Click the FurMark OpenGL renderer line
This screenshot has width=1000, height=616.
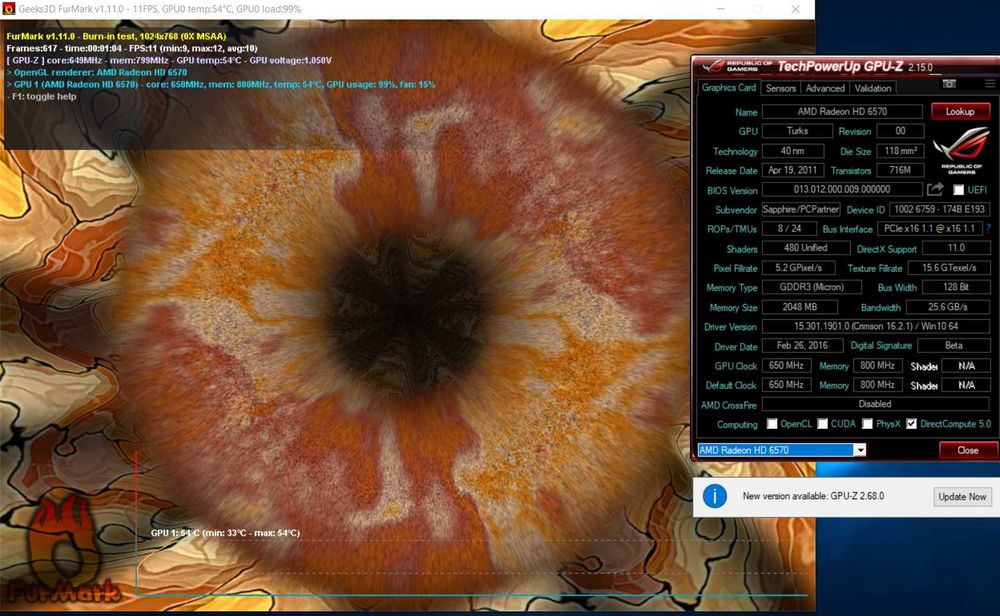[x=97, y=72]
